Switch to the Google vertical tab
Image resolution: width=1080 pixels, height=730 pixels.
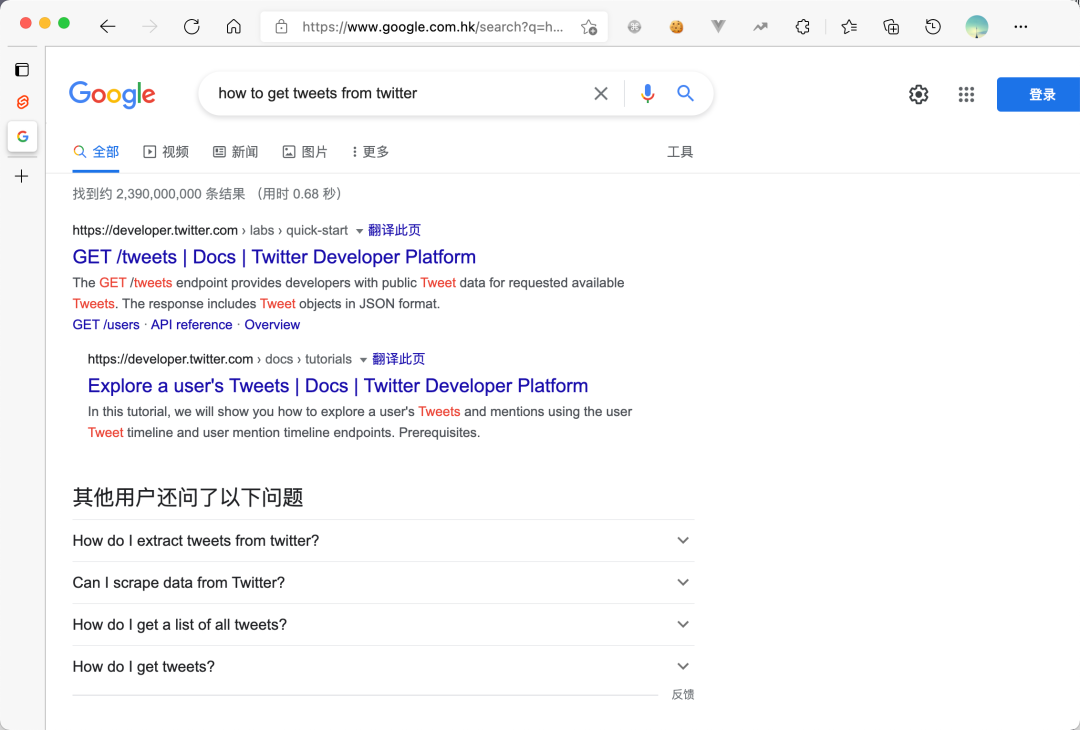point(22,136)
